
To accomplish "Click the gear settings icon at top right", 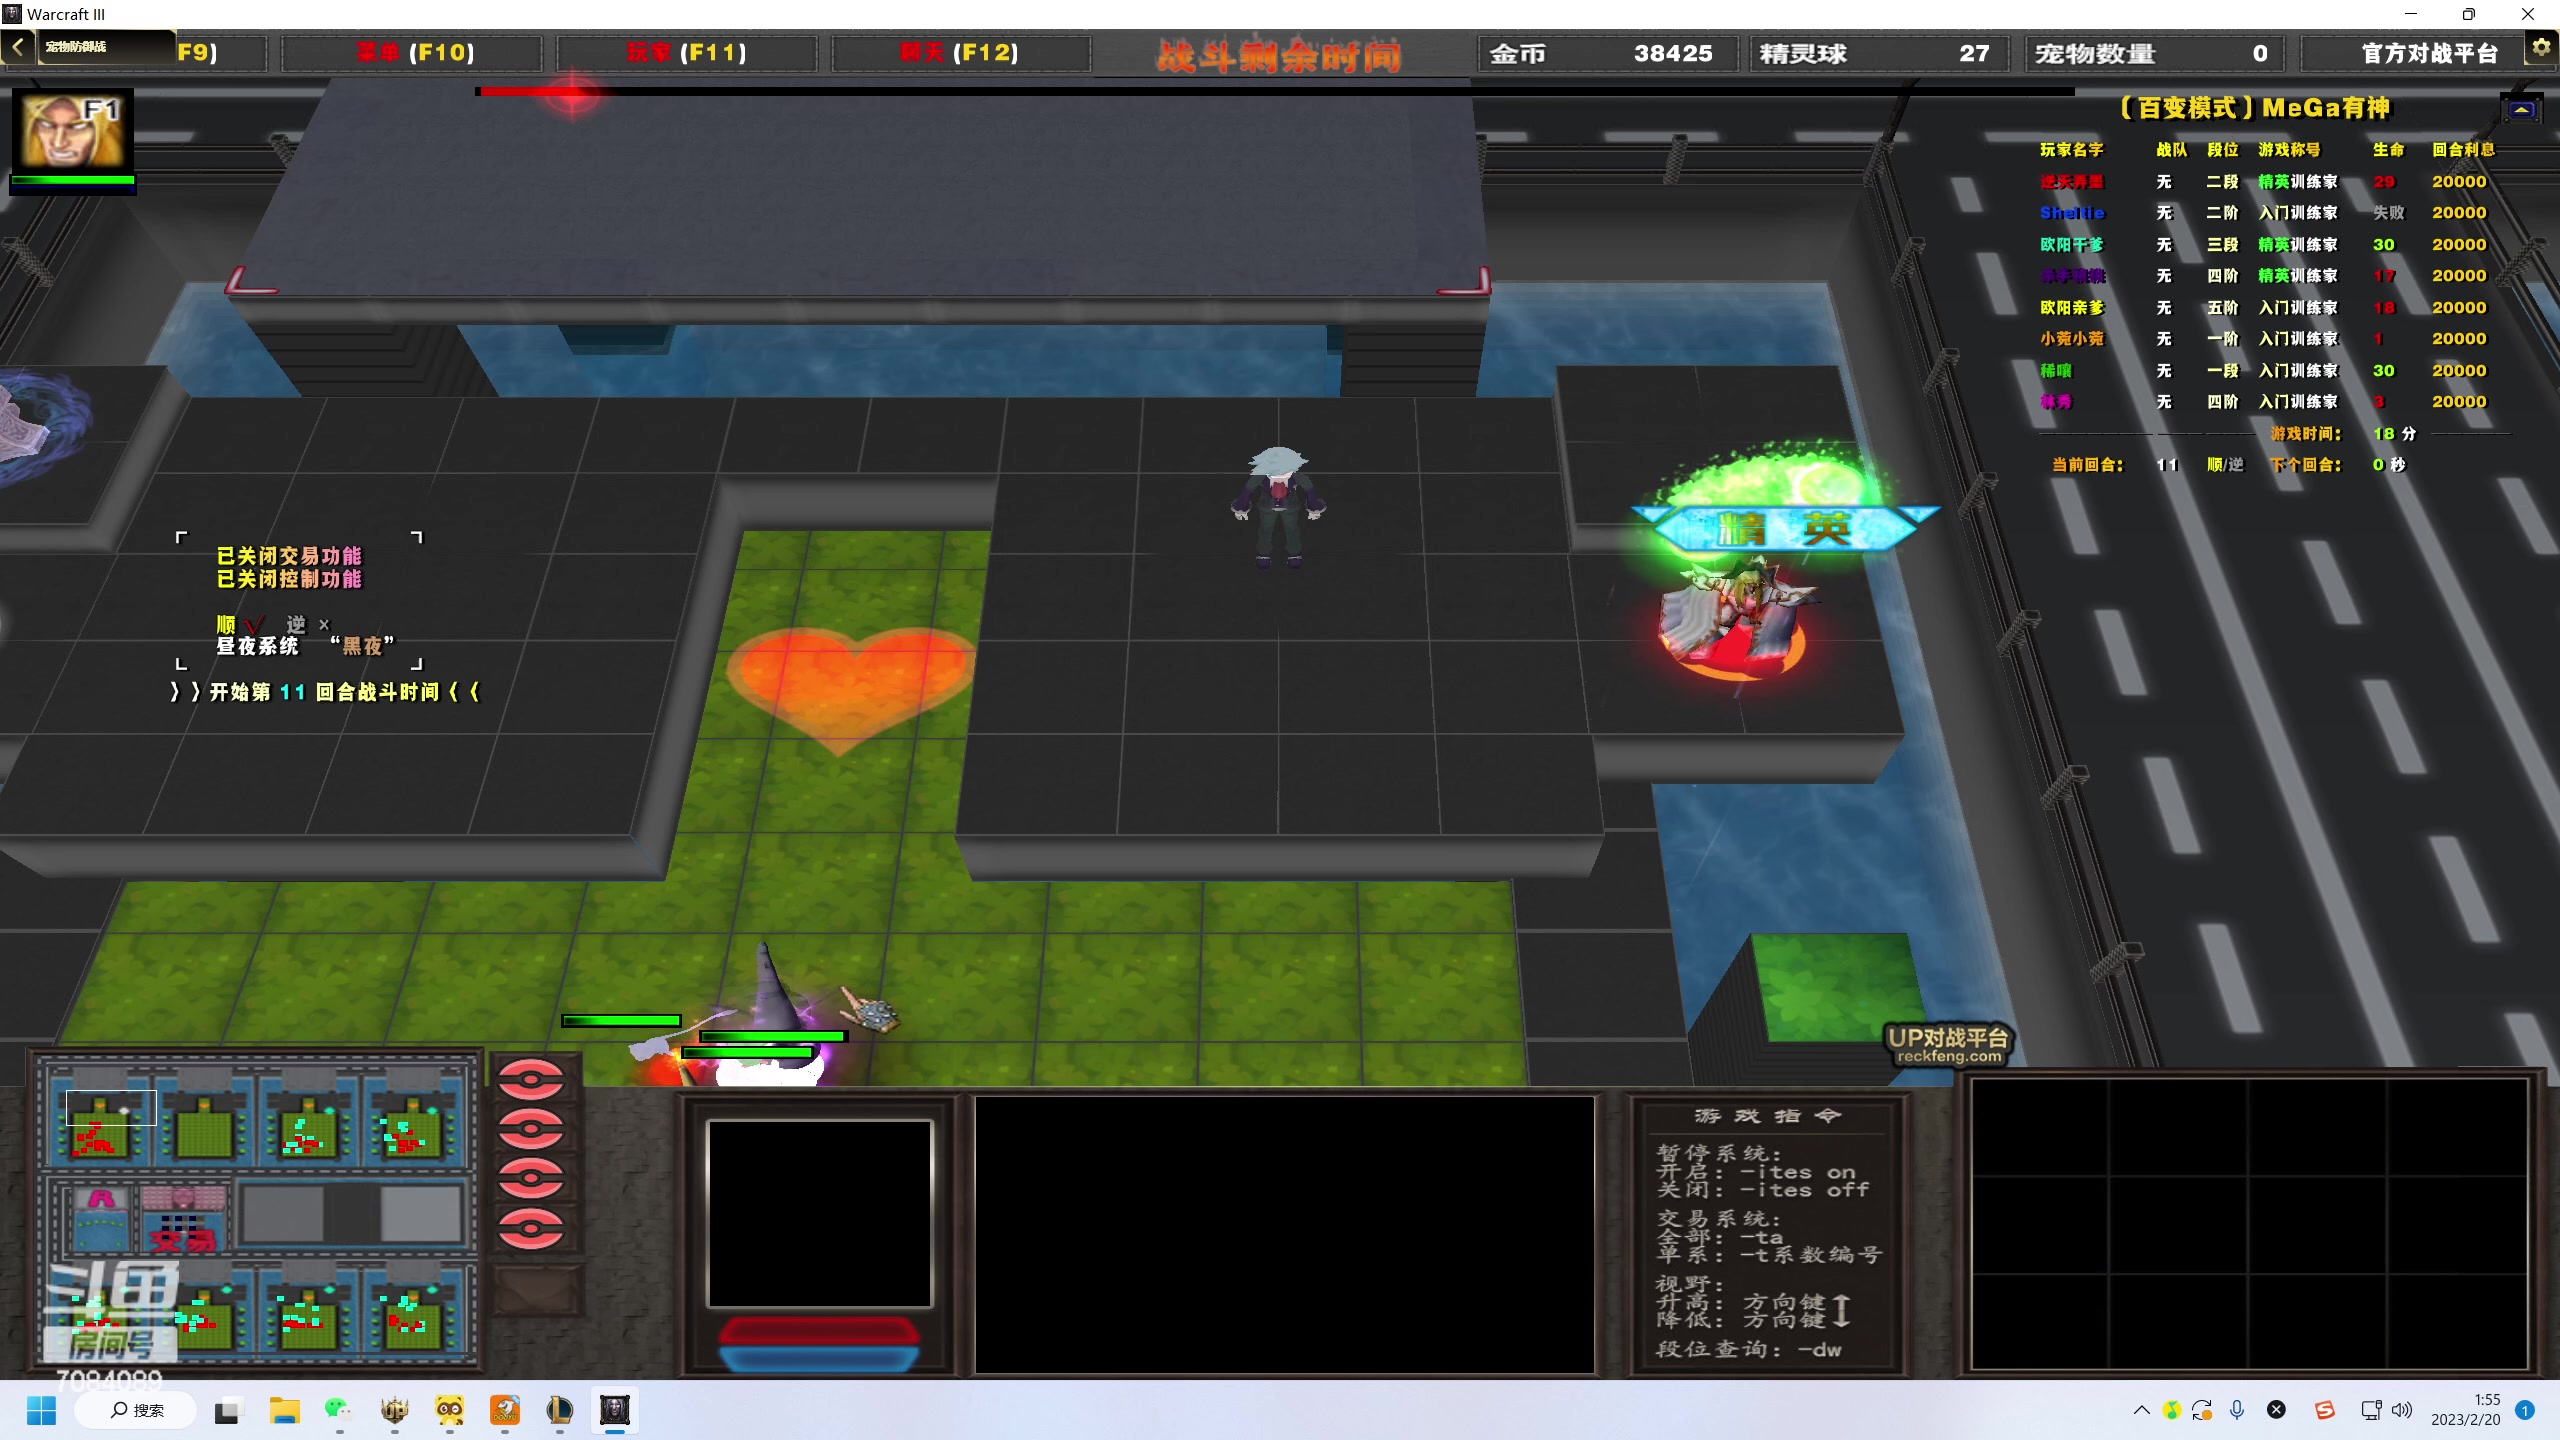I will pyautogui.click(x=2540, y=47).
